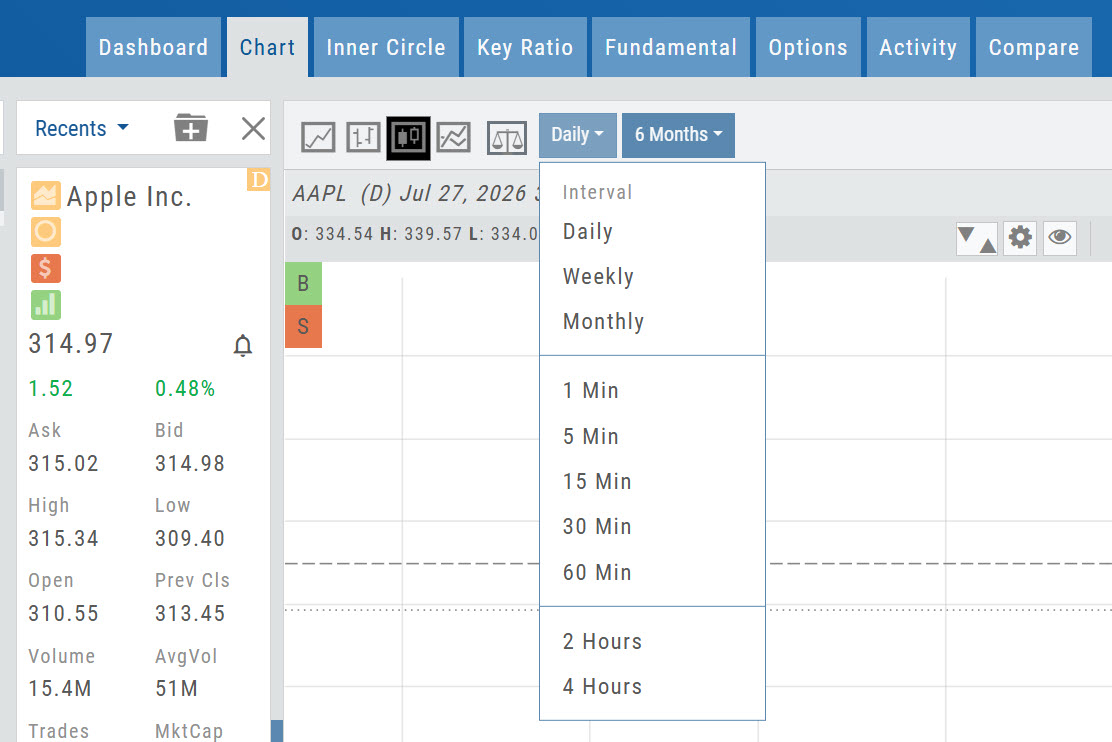Click the orange area chart icon beside Apple Inc.
The width and height of the screenshot is (1112, 742).
coord(45,195)
